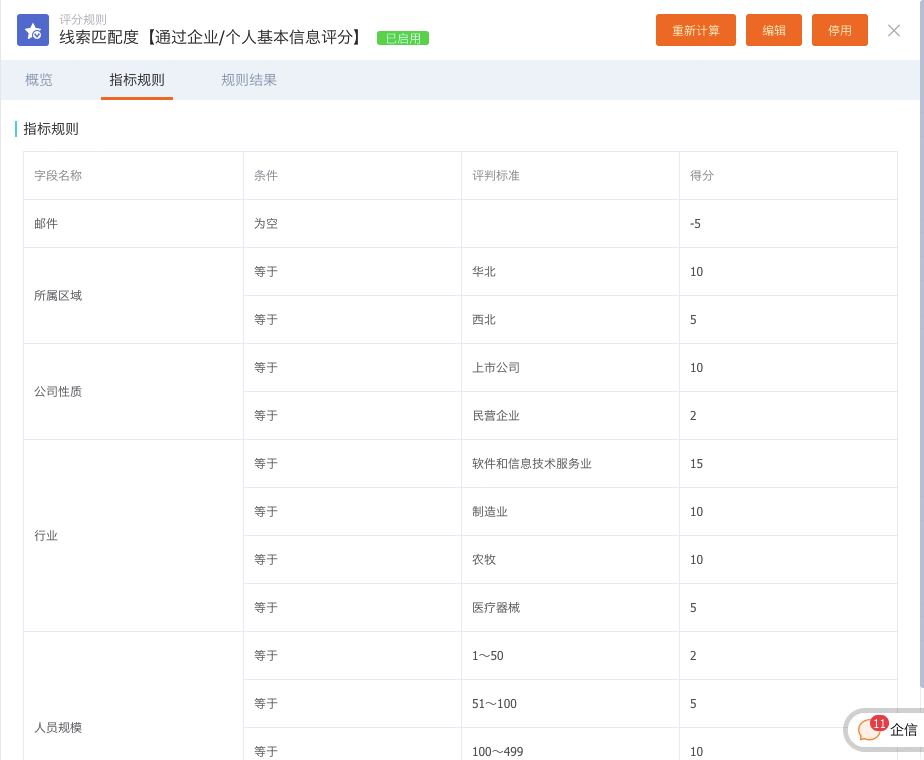The height and width of the screenshot is (760, 924).
Task: Click the 指标规则 section heading
Action: point(51,129)
